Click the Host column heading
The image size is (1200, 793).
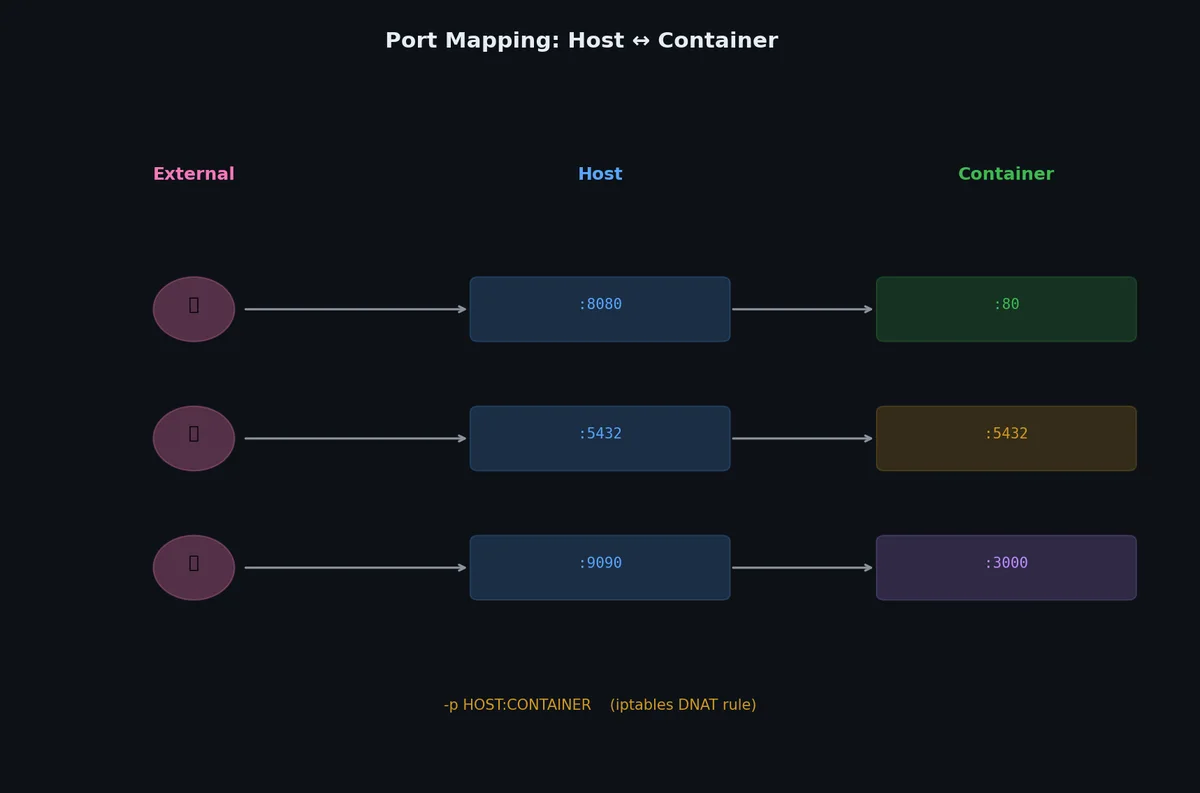pos(600,174)
